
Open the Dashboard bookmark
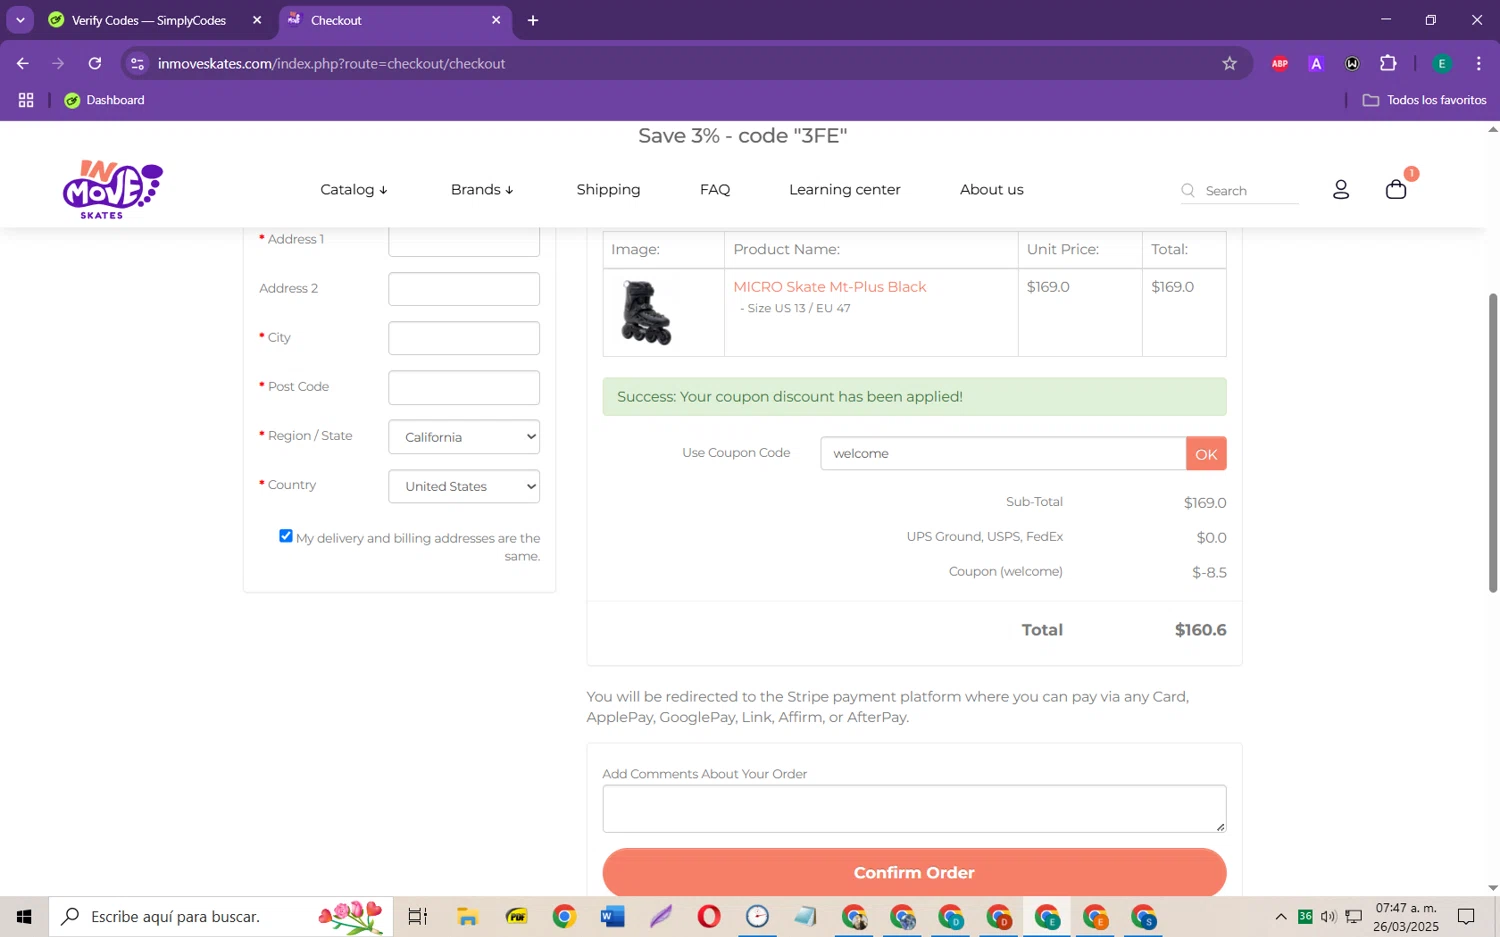coord(105,100)
